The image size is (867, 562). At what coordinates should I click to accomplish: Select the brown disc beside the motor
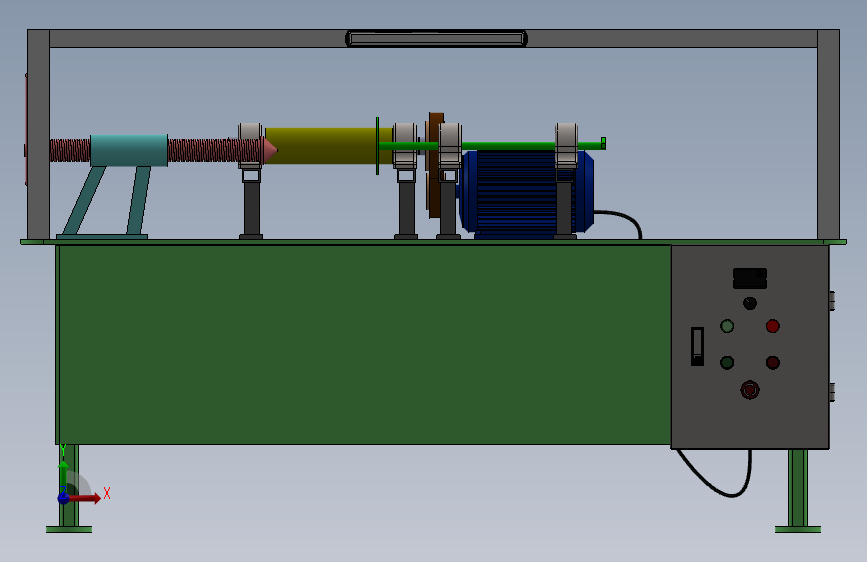point(435,165)
